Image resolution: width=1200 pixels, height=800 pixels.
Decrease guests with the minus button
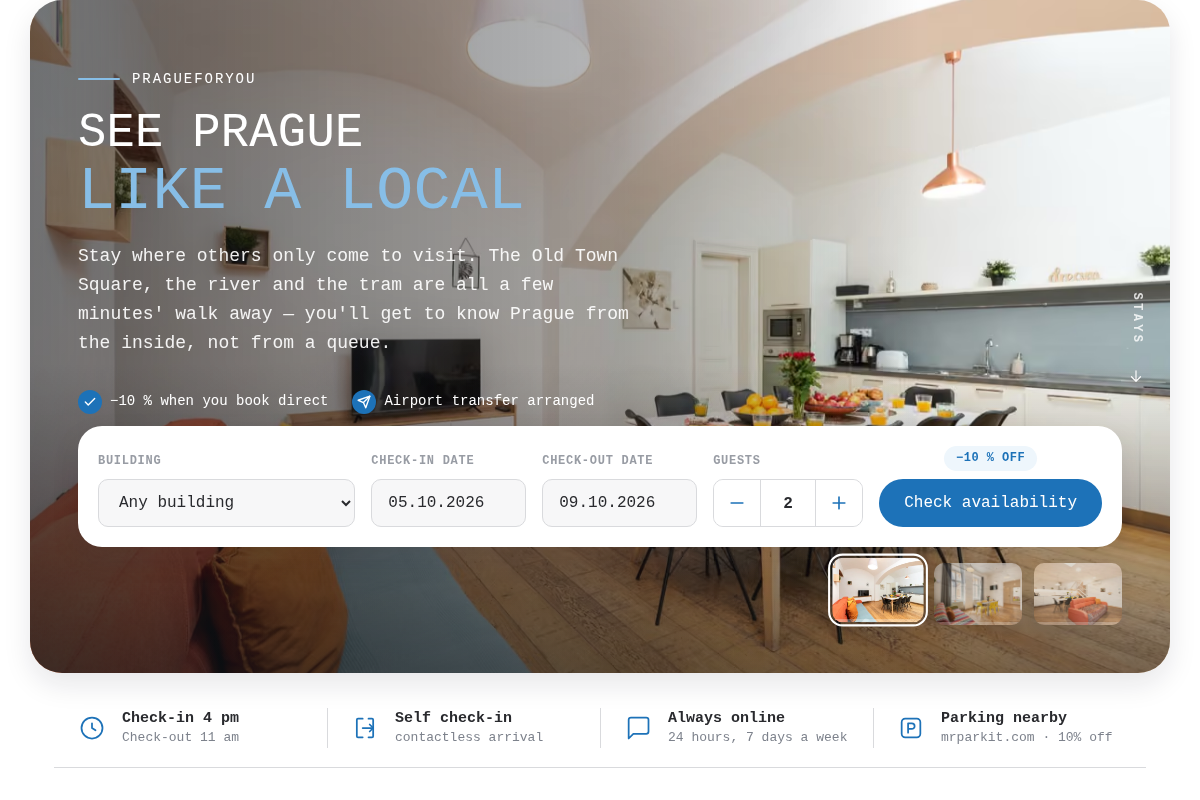[737, 503]
